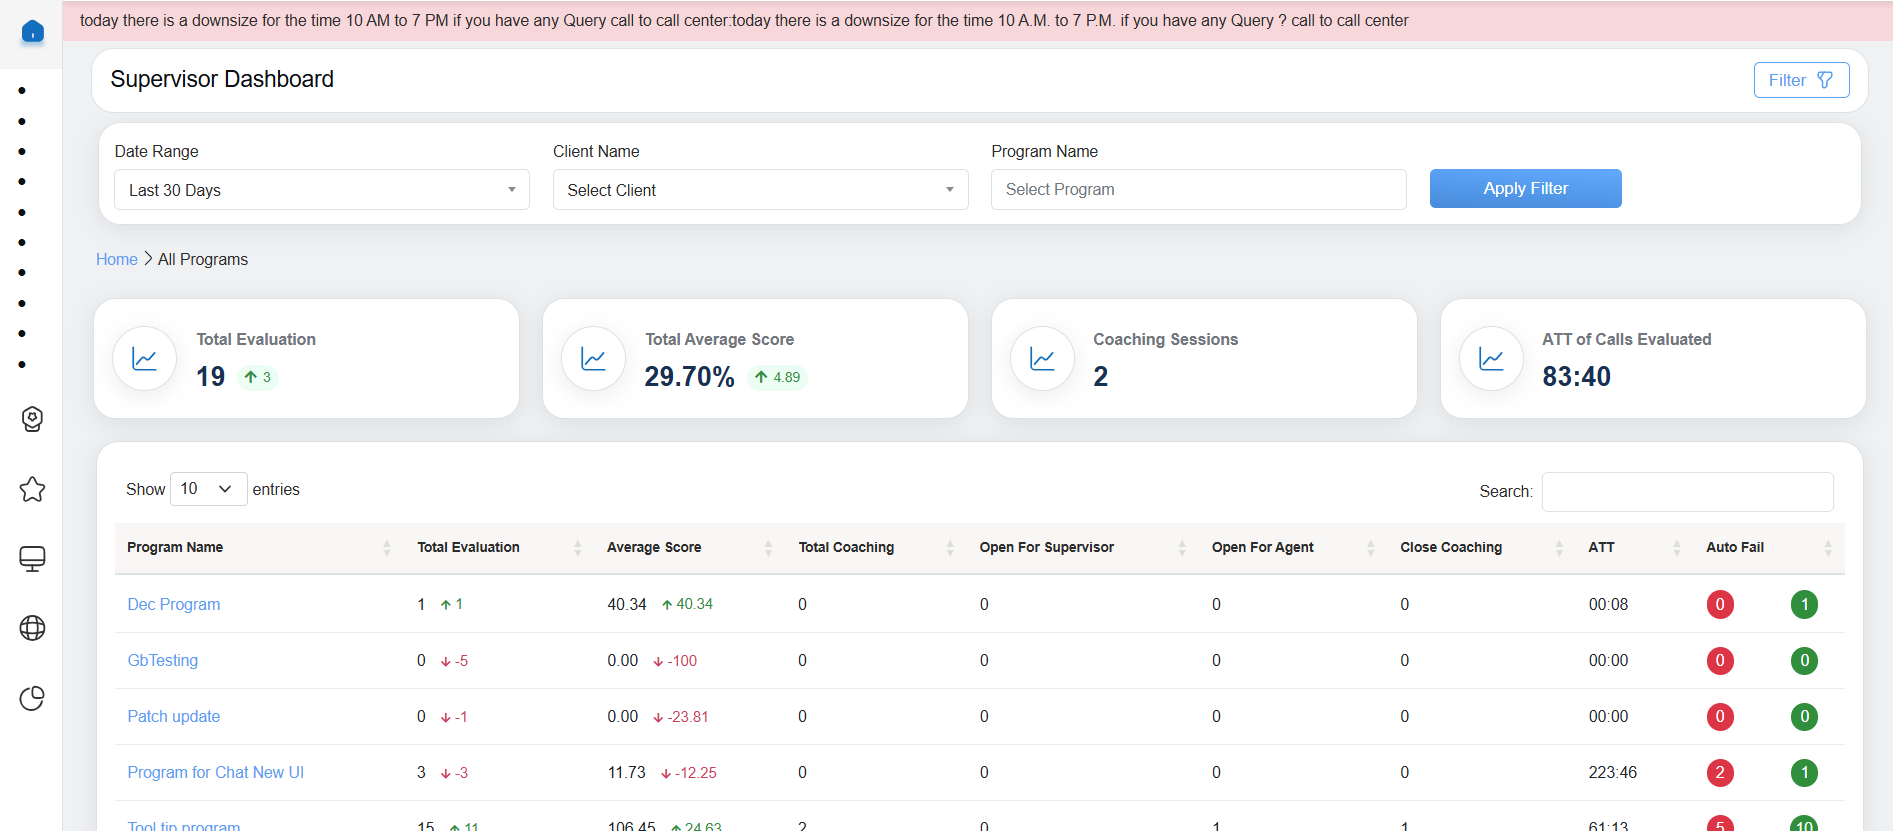
Task: Click the monitor icon in sidebar
Action: coord(32,559)
